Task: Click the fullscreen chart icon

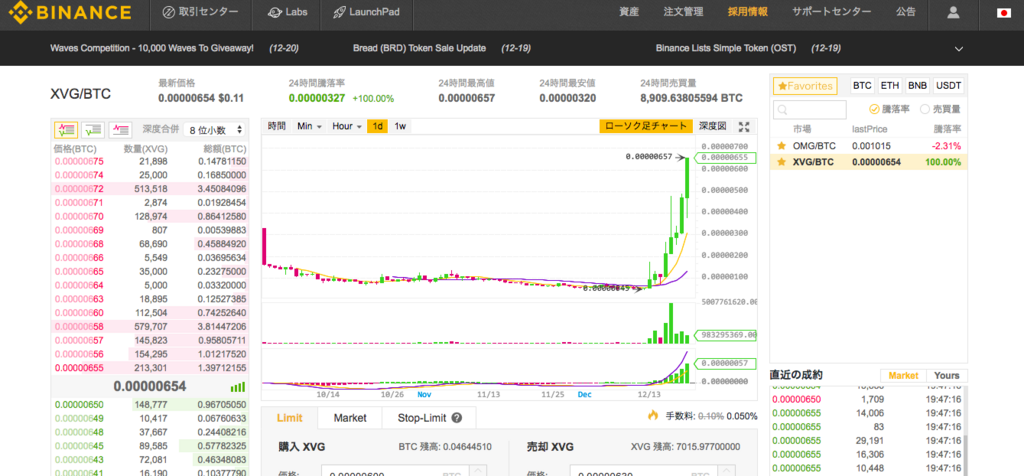Action: (743, 127)
